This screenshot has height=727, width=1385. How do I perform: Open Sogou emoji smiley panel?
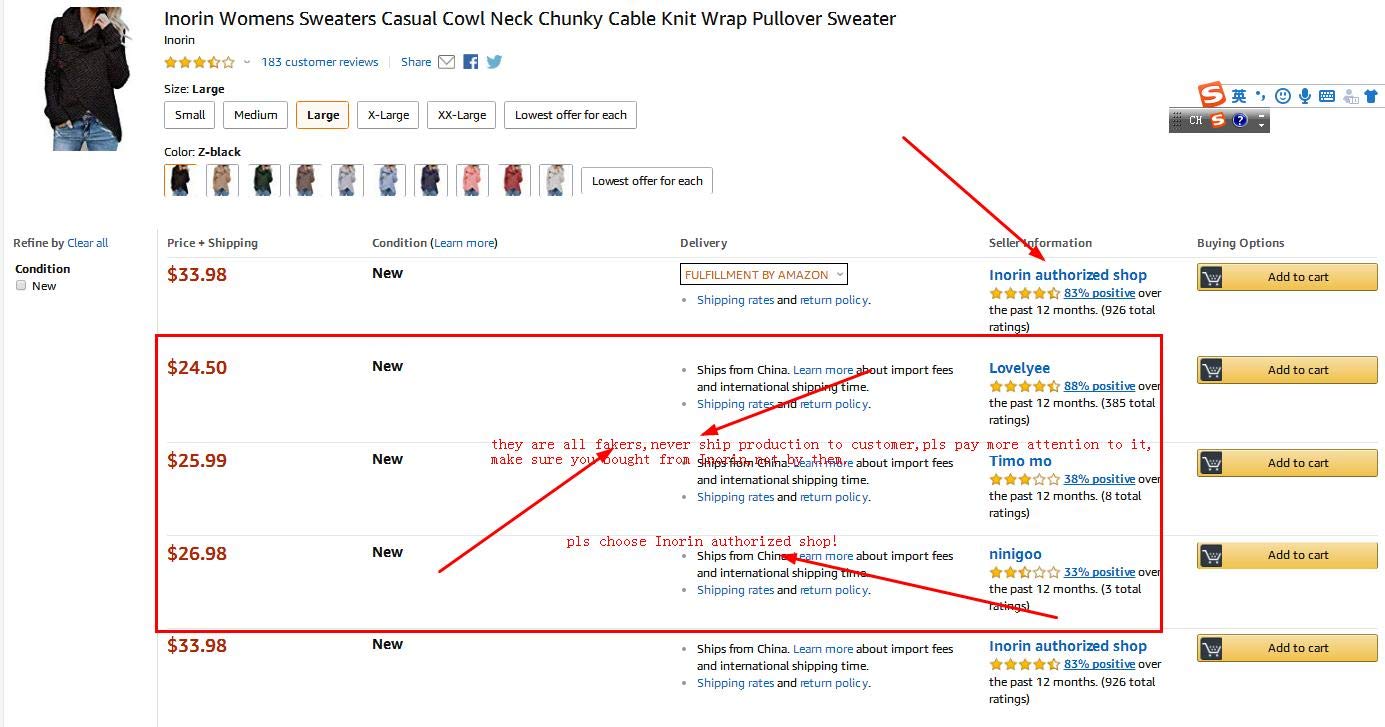(x=1283, y=96)
